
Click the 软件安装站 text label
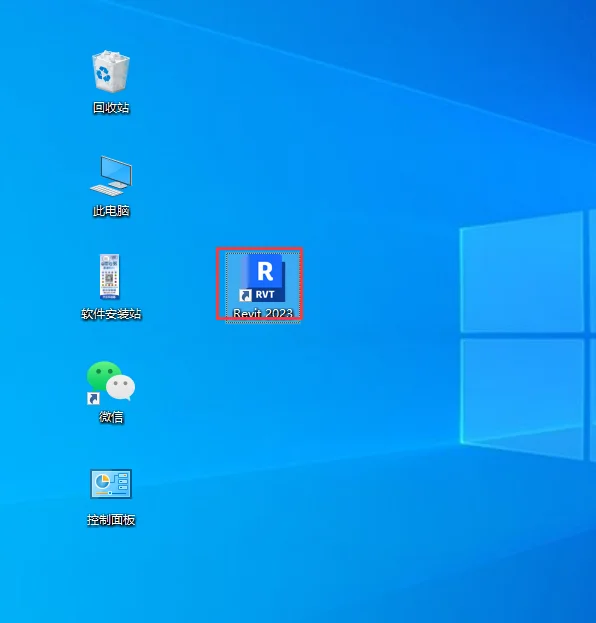[x=111, y=314]
